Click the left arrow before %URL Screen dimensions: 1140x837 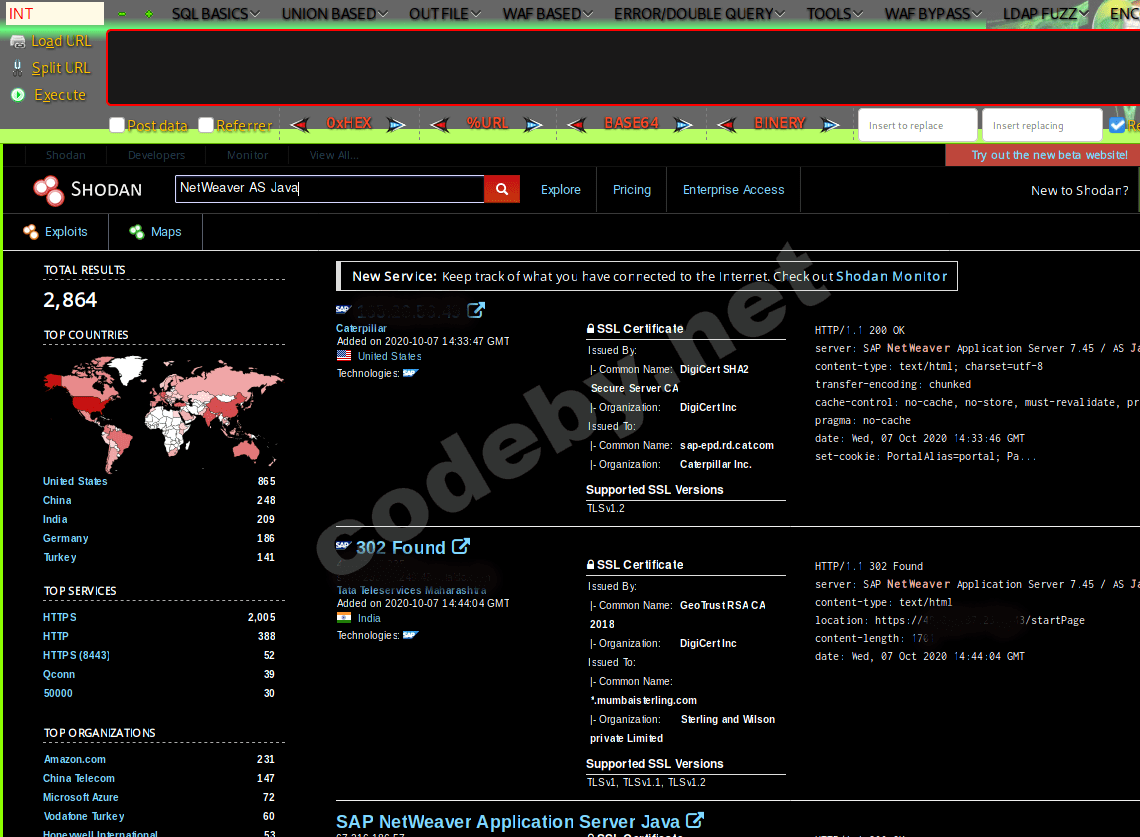pos(439,125)
